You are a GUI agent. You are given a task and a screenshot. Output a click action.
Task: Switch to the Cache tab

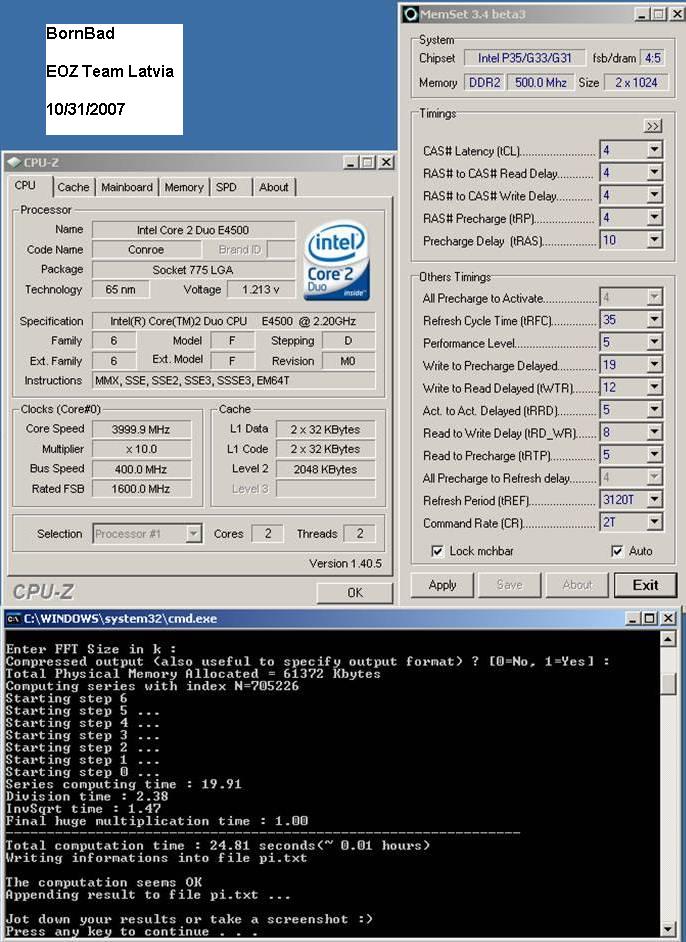(73, 187)
